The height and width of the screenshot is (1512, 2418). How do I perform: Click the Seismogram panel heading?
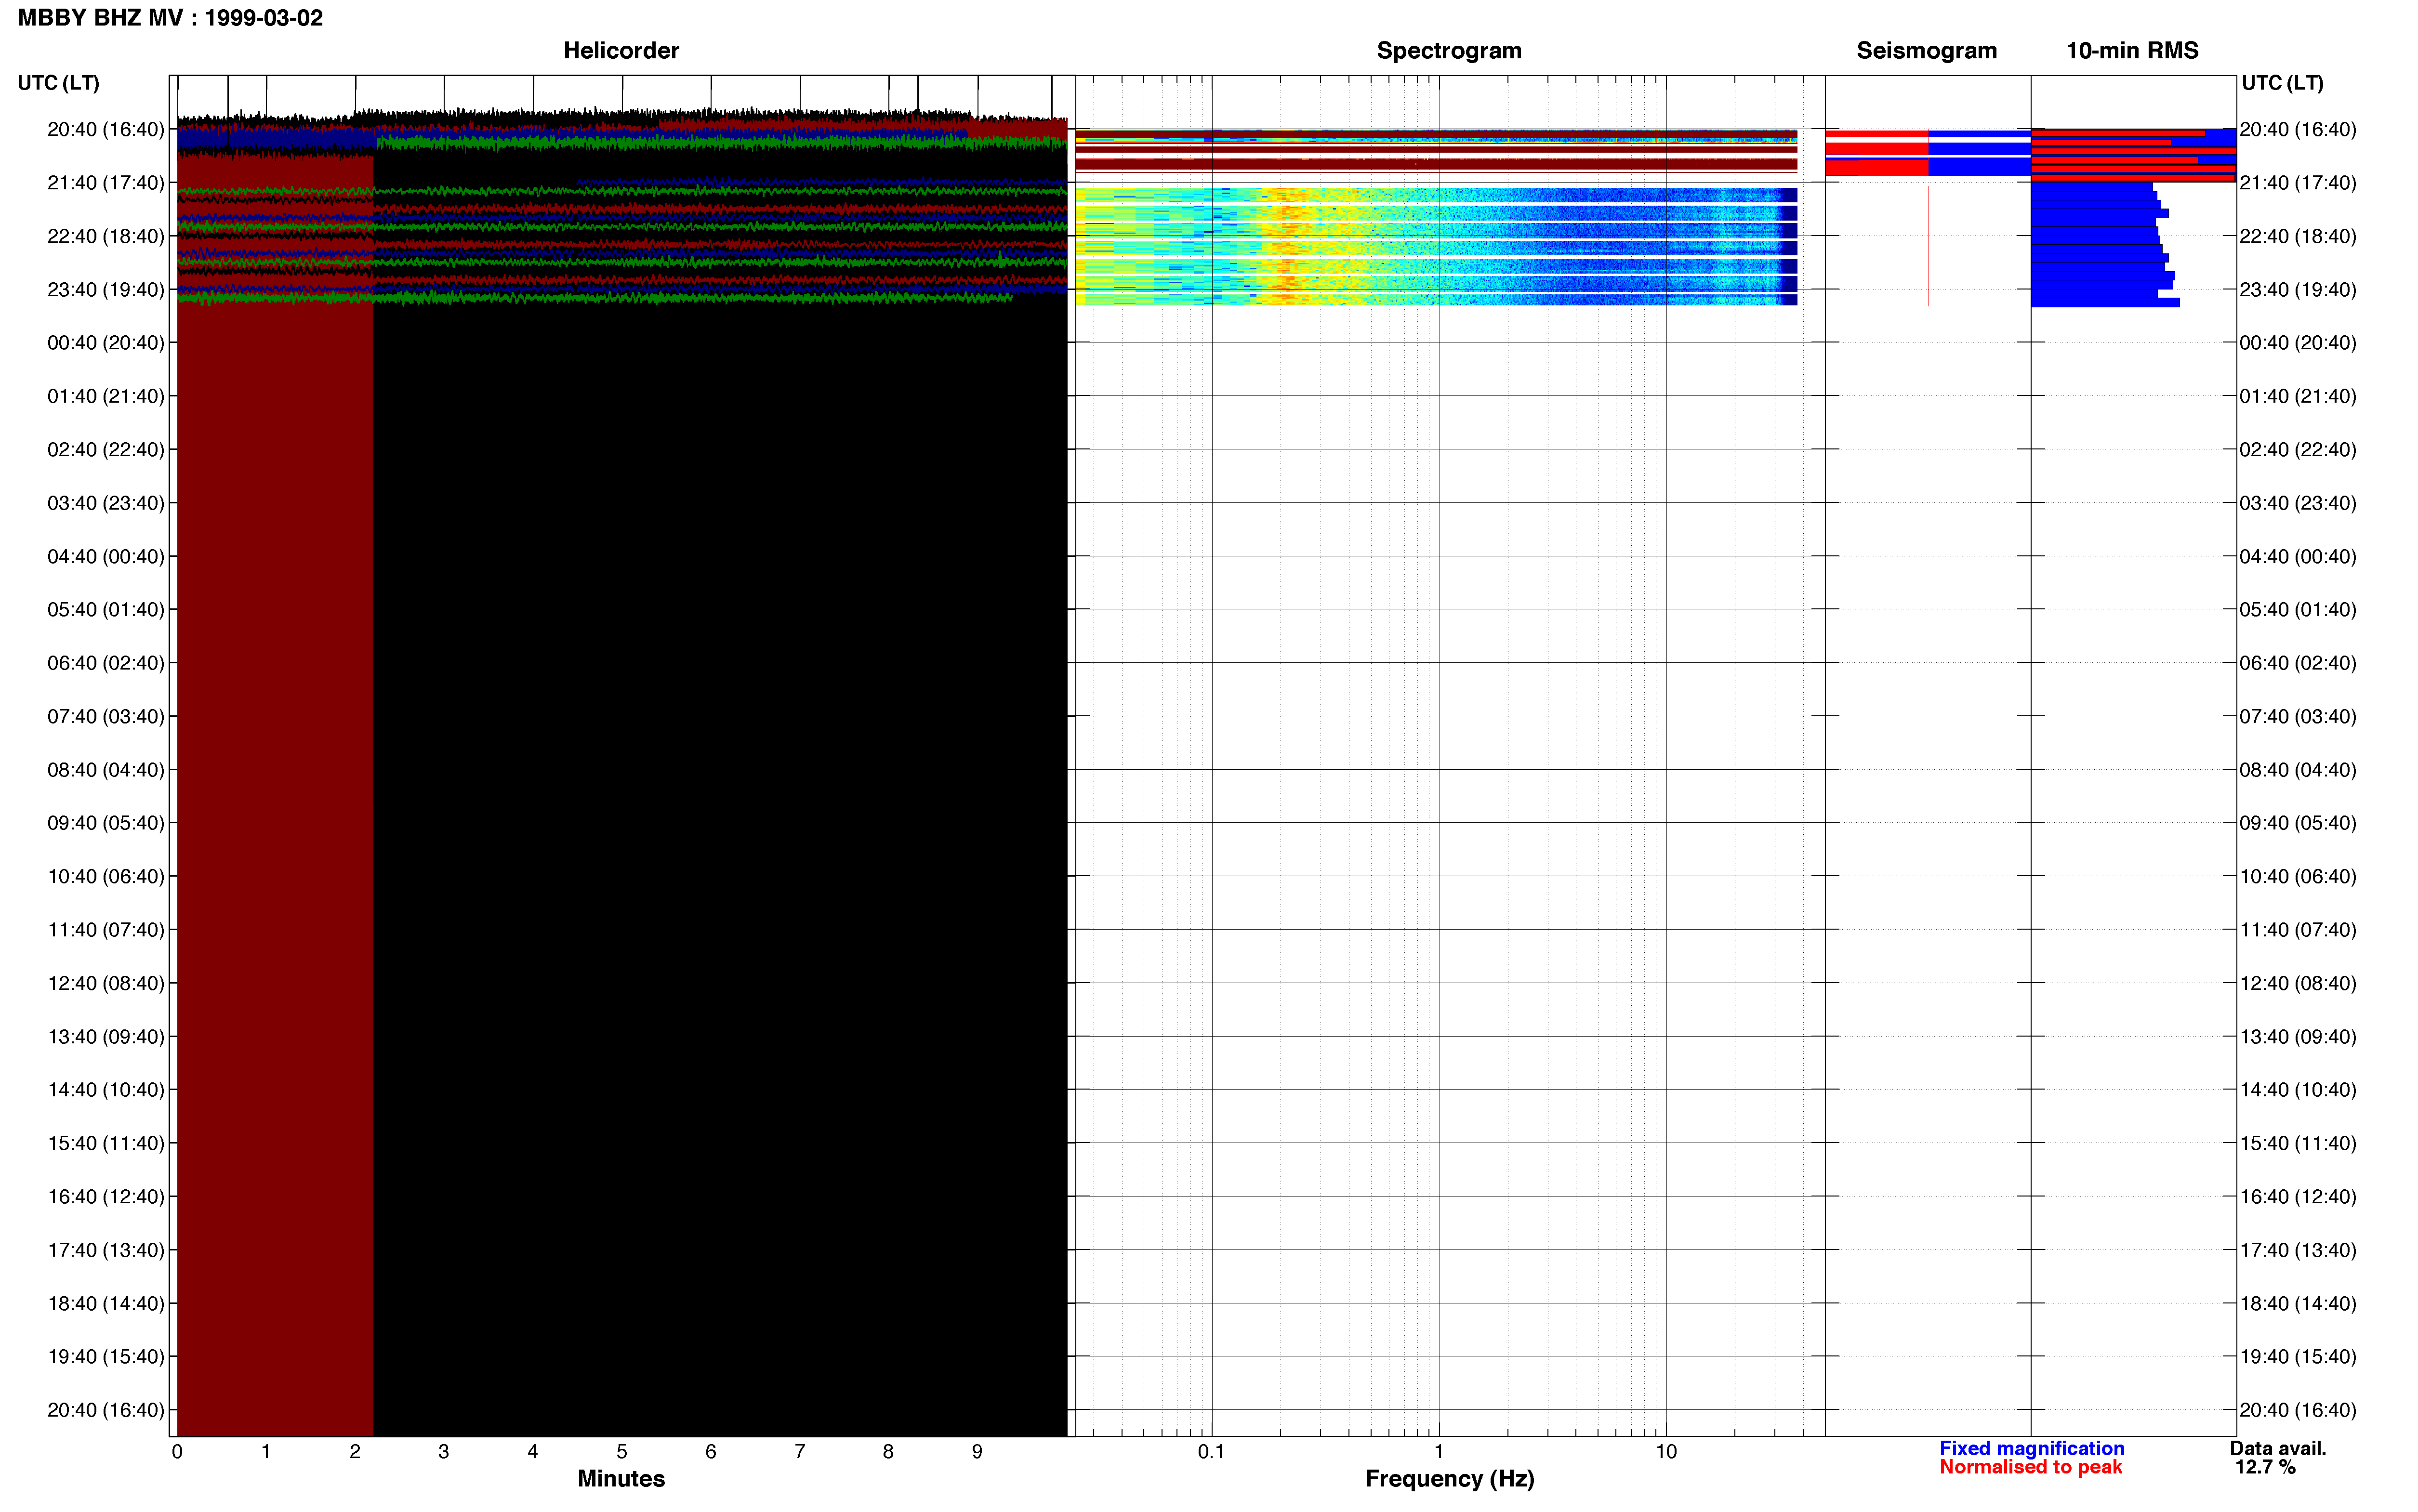(1926, 50)
